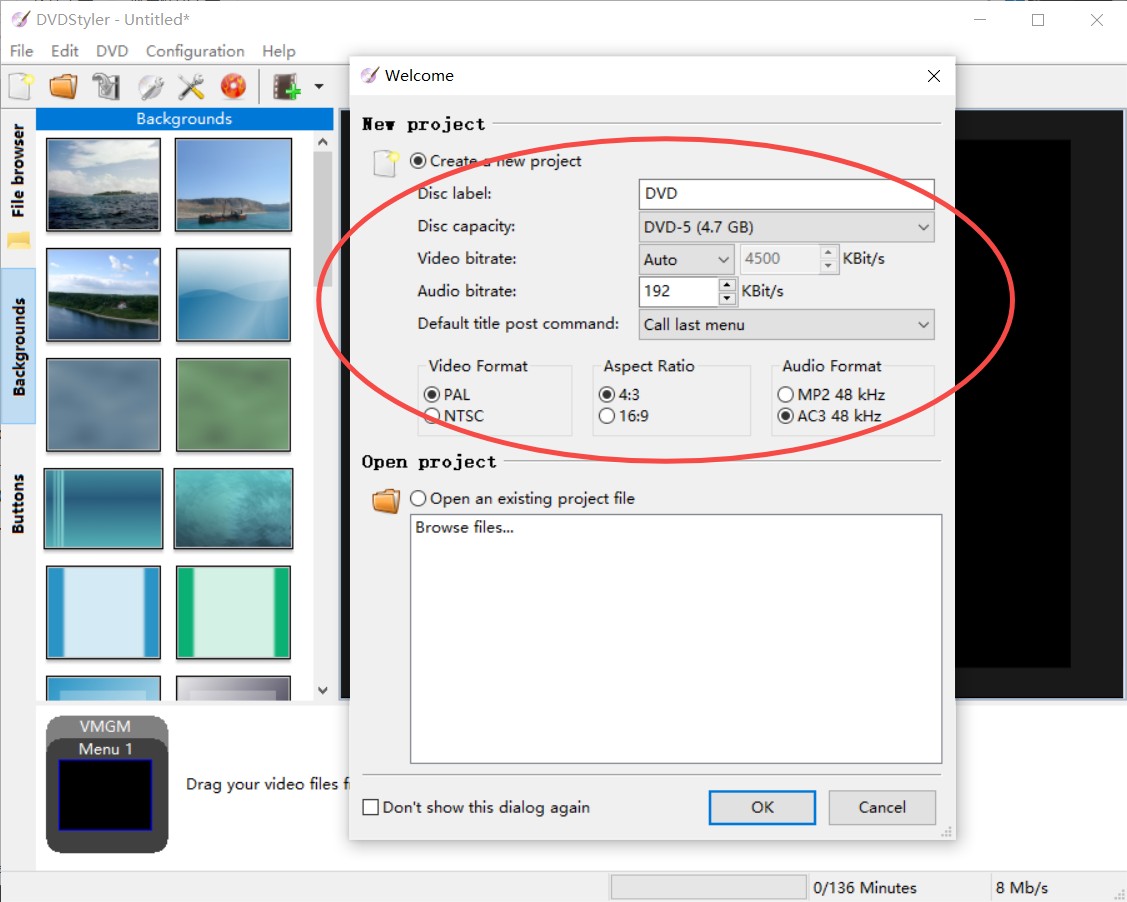Open the Disc capacity dropdown

pos(786,227)
